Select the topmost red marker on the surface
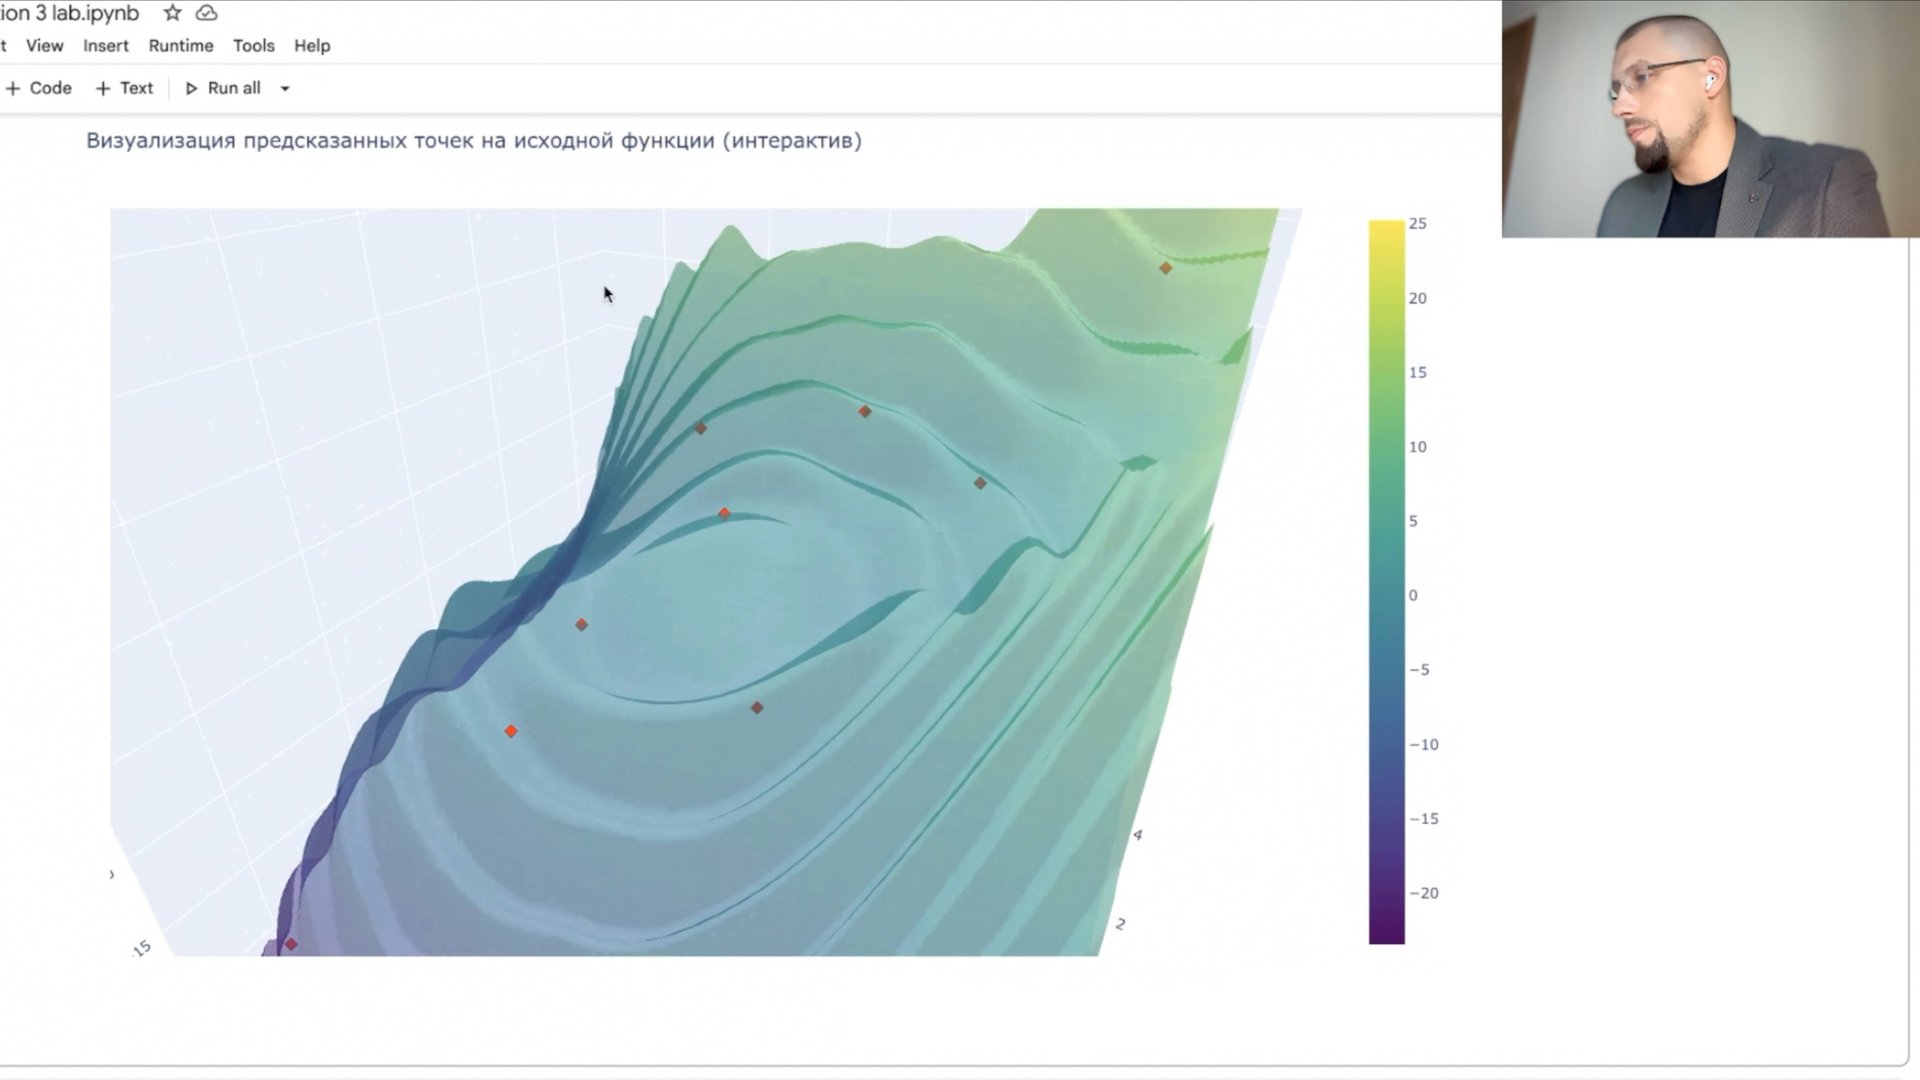 tap(1165, 268)
